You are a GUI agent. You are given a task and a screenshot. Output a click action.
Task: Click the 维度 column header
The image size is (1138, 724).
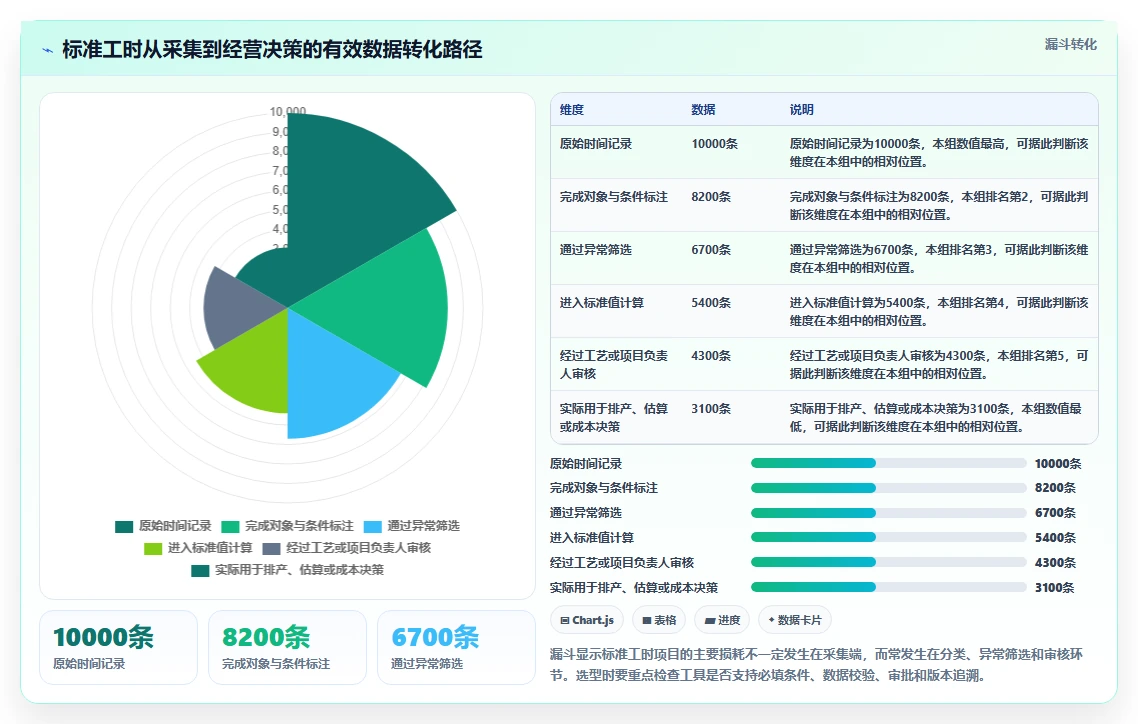pos(572,110)
